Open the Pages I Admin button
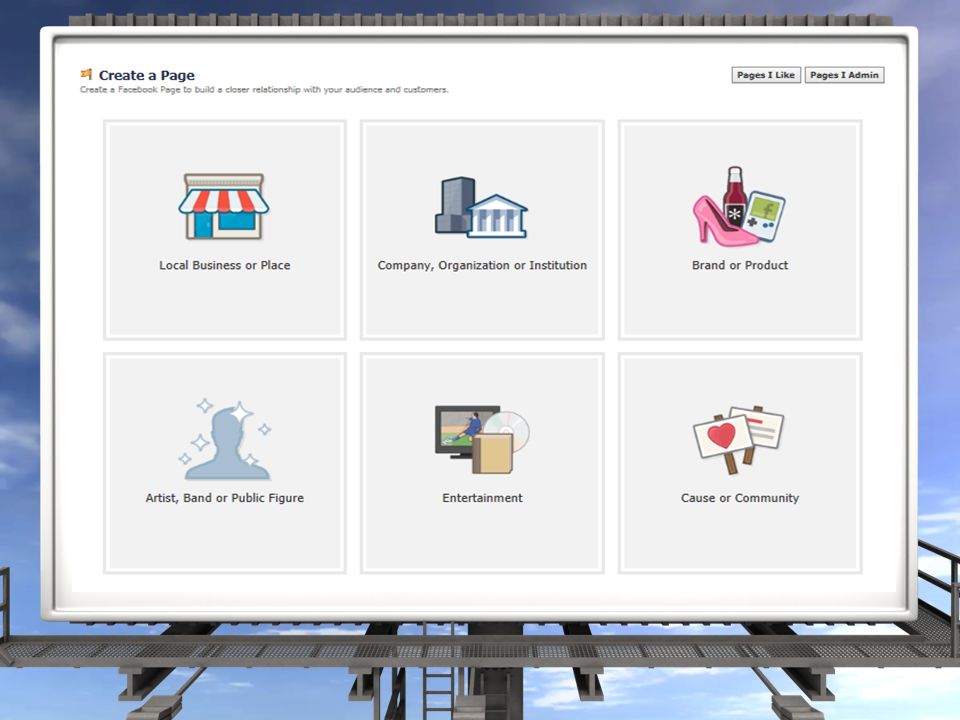Screen dimensions: 960x720 tap(844, 75)
